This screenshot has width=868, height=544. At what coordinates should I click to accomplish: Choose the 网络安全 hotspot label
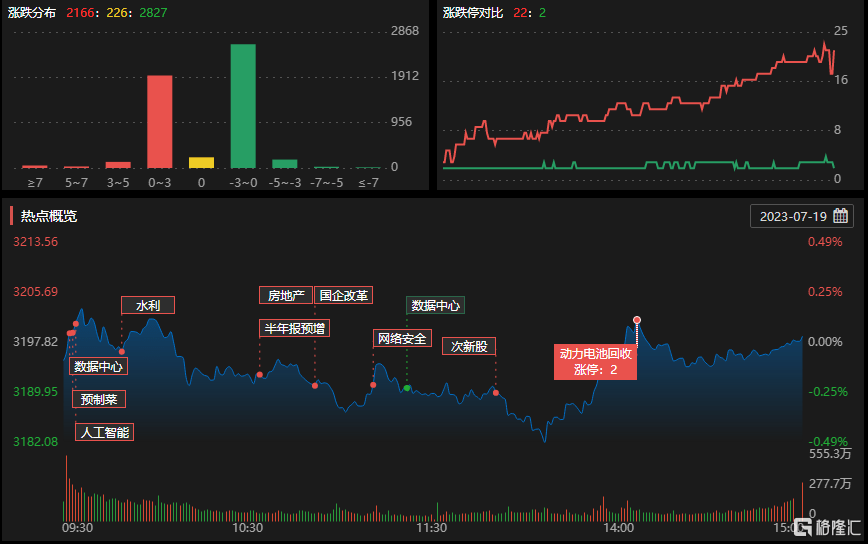click(x=401, y=339)
